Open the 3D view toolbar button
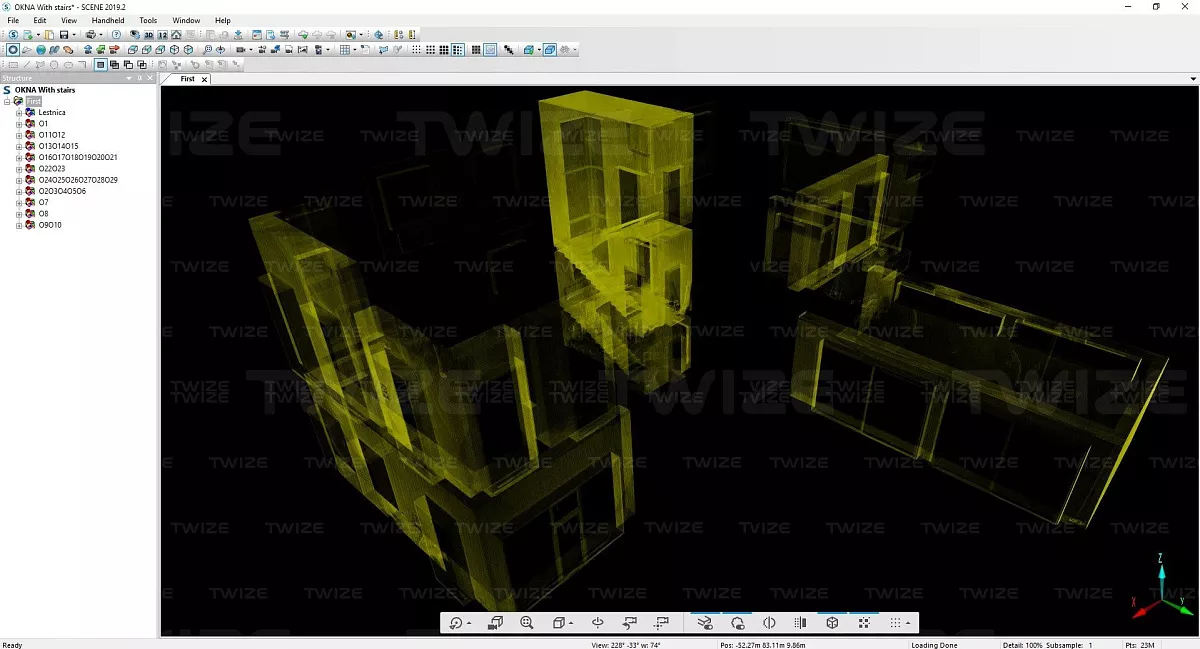This screenshot has width=1200, height=649. tap(148, 35)
